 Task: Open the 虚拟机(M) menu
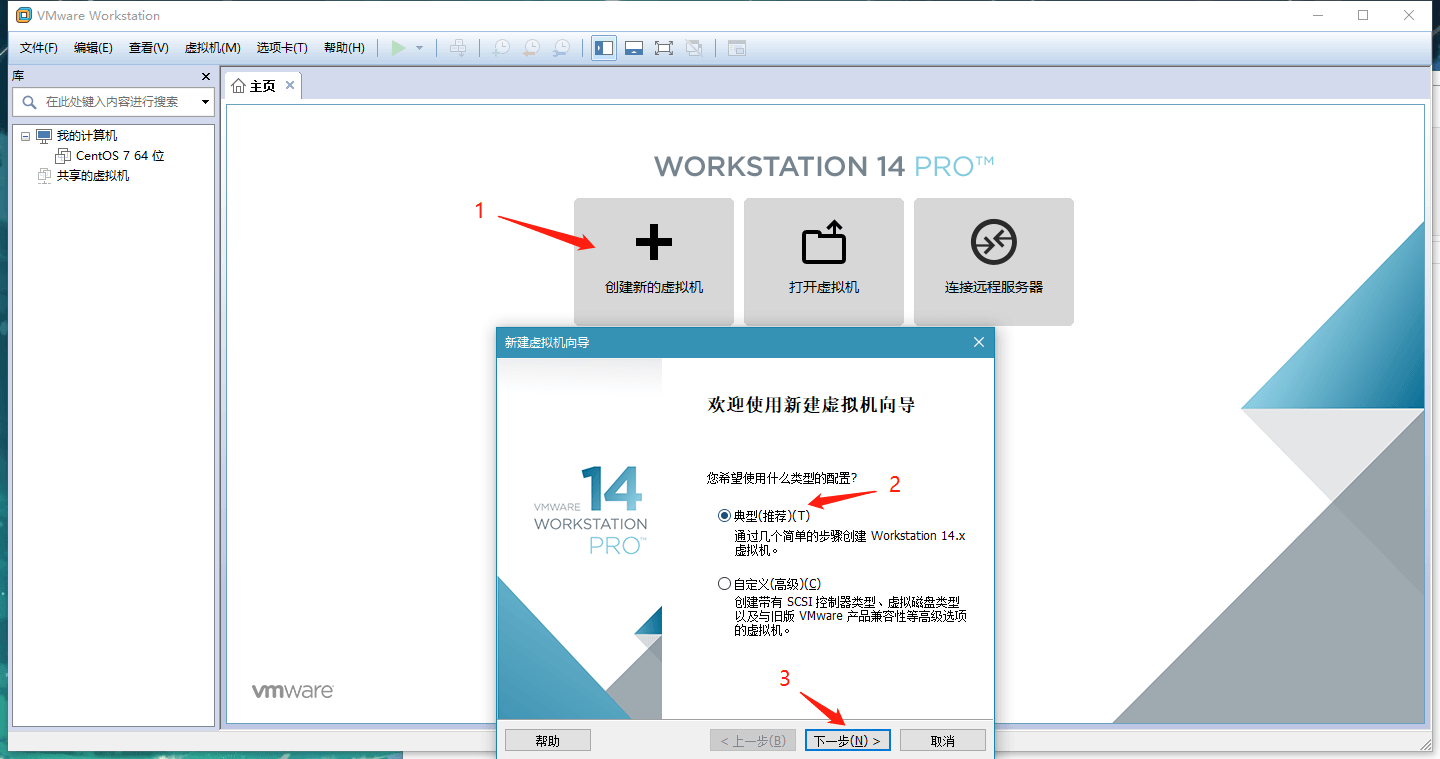click(212, 48)
